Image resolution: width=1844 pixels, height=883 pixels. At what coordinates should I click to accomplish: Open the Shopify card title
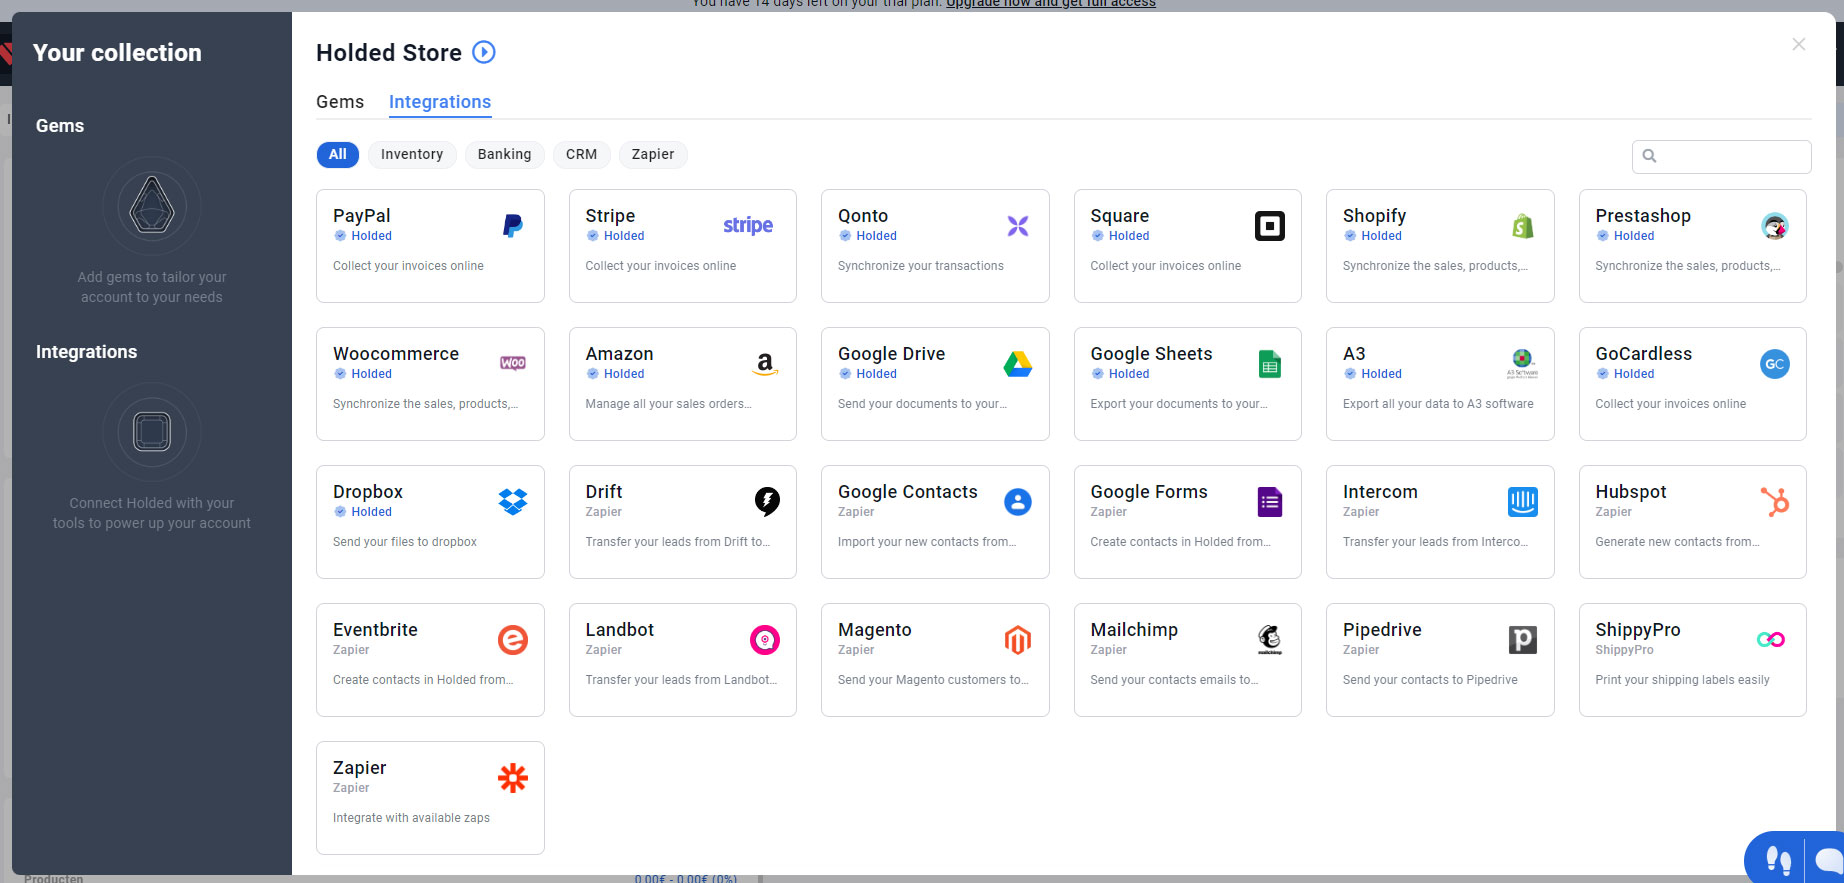click(1374, 216)
